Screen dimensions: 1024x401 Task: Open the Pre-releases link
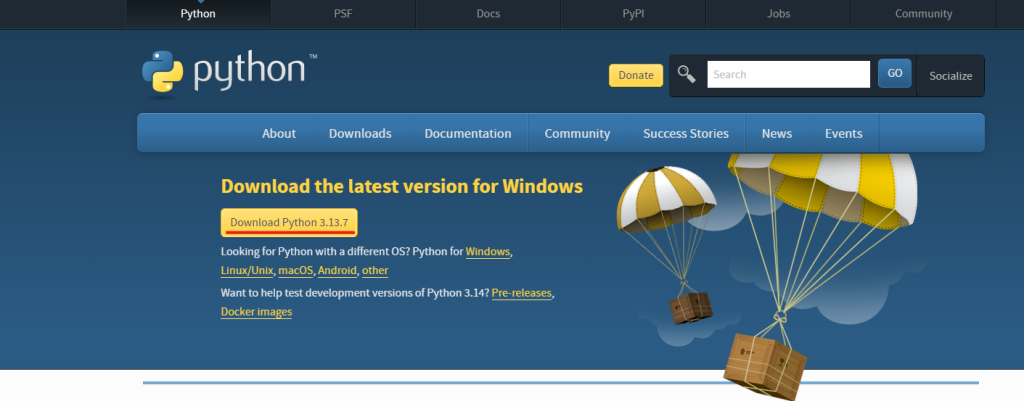tap(522, 292)
